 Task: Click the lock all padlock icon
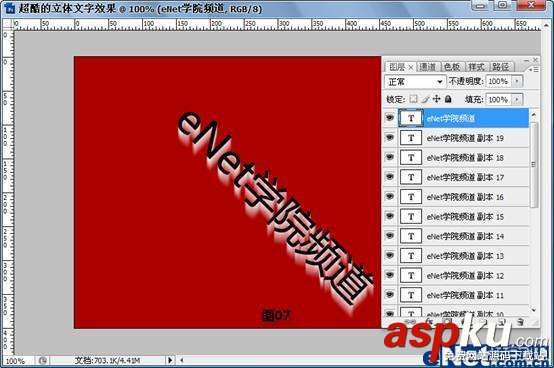[448, 99]
